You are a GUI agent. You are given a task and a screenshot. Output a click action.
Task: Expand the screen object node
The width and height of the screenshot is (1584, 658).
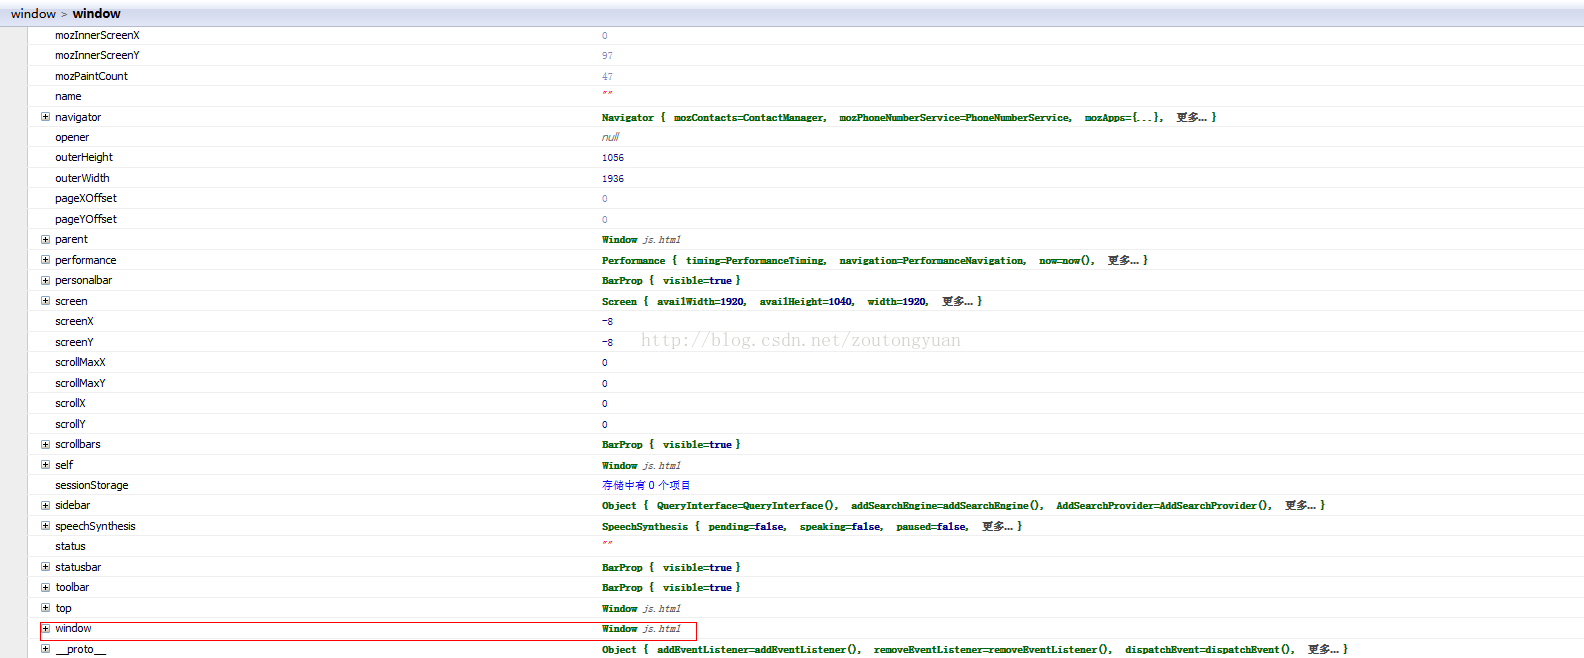45,301
